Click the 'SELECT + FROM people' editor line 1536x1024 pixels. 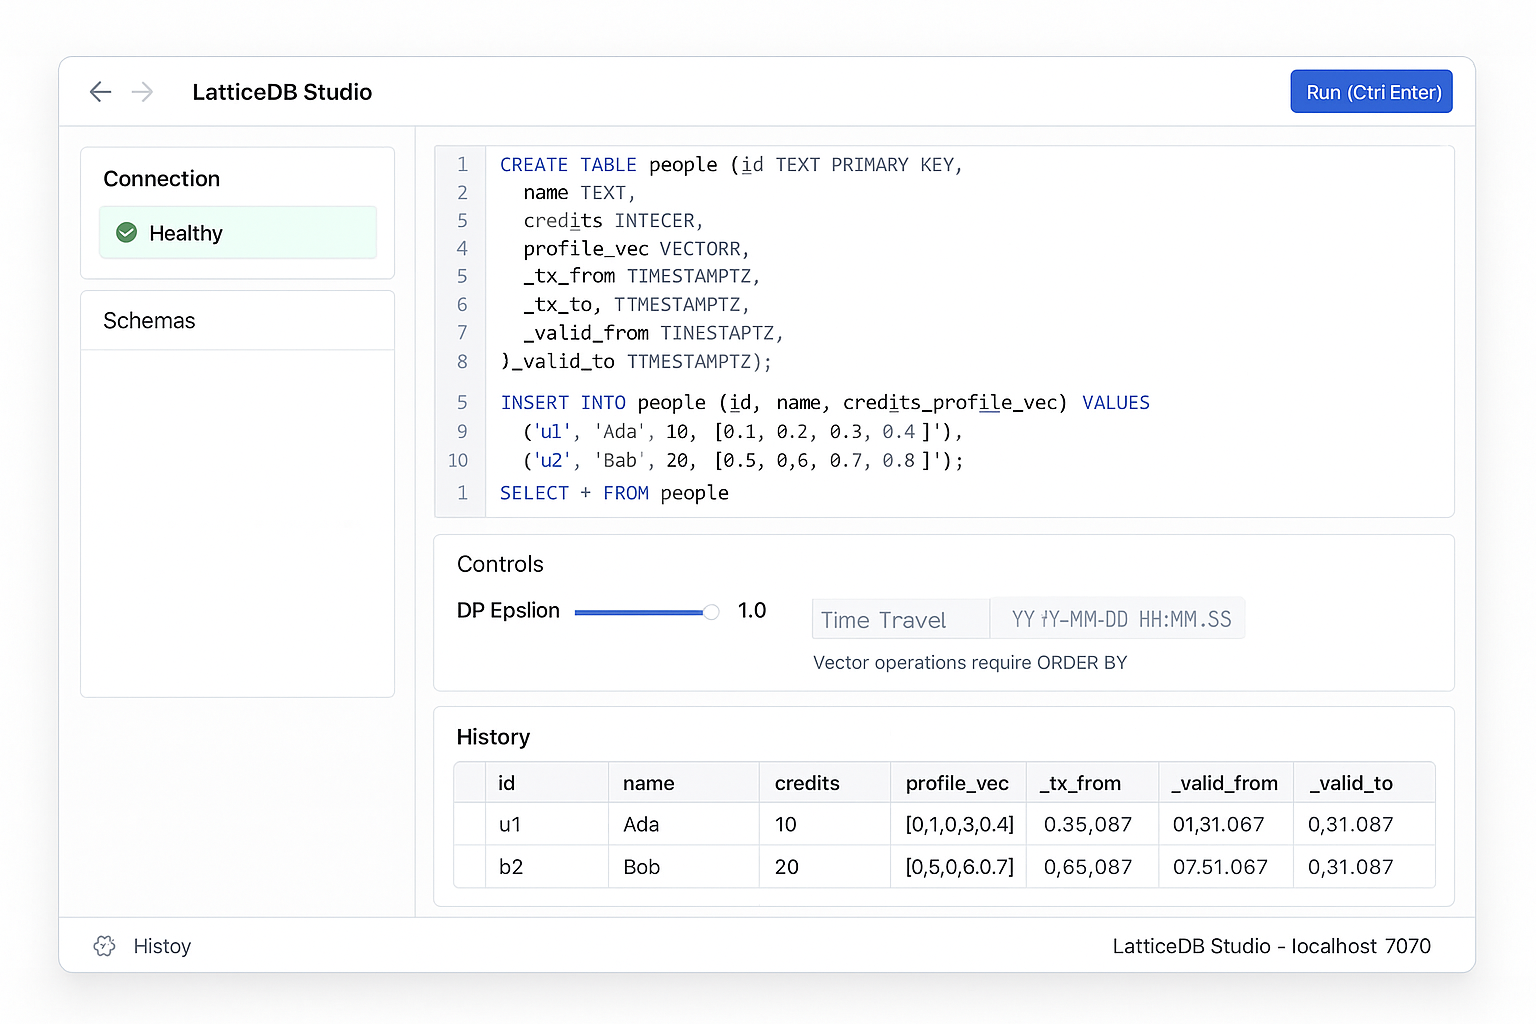tap(614, 493)
